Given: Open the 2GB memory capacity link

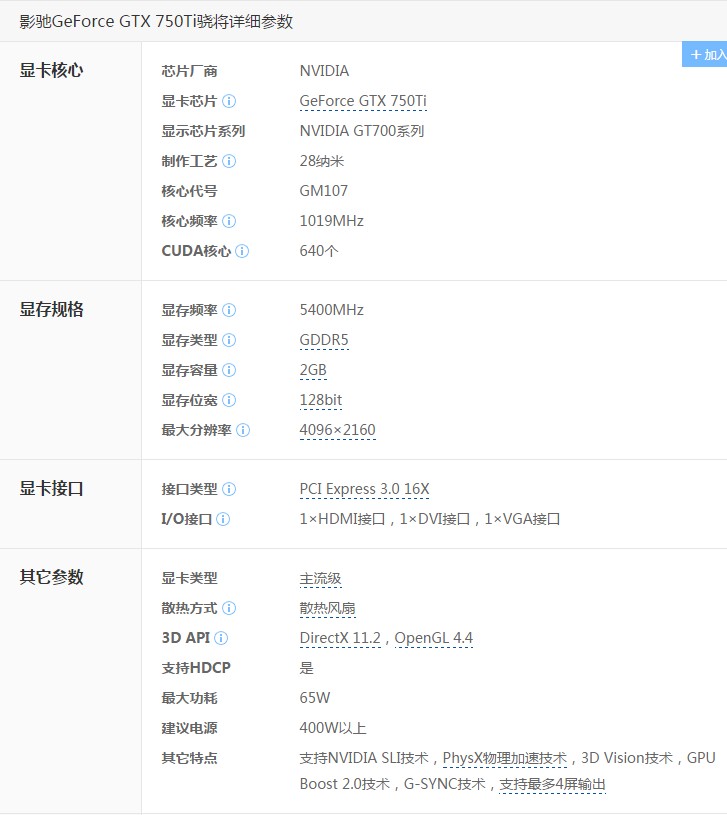Looking at the screenshot, I should (313, 370).
